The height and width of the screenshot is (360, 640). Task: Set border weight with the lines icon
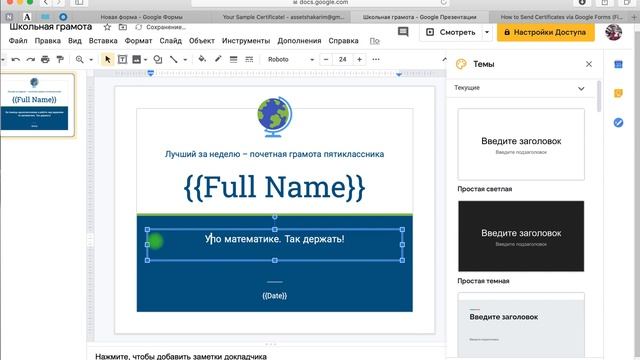pos(233,60)
